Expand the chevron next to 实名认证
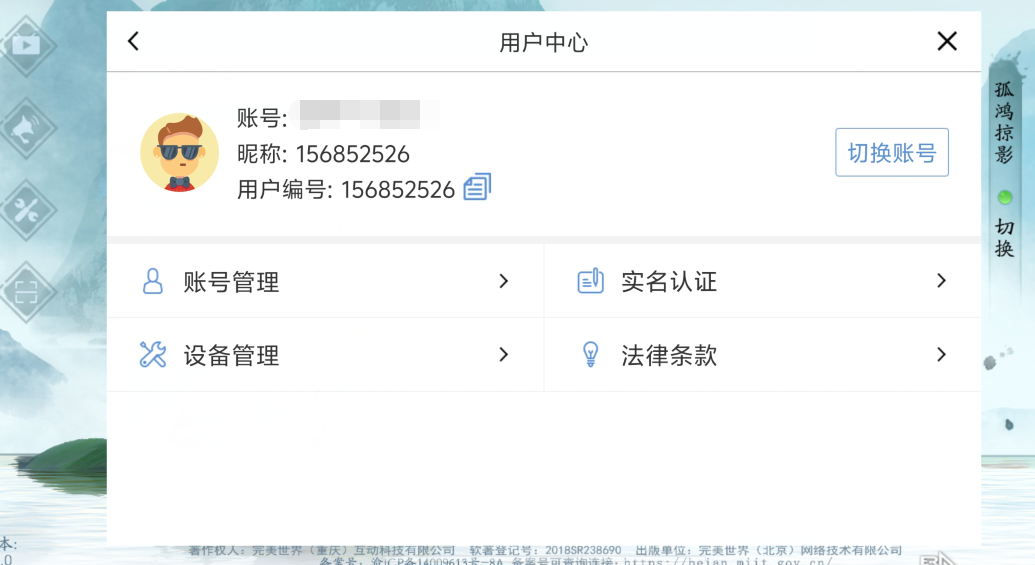Image resolution: width=1035 pixels, height=565 pixels. [941, 281]
